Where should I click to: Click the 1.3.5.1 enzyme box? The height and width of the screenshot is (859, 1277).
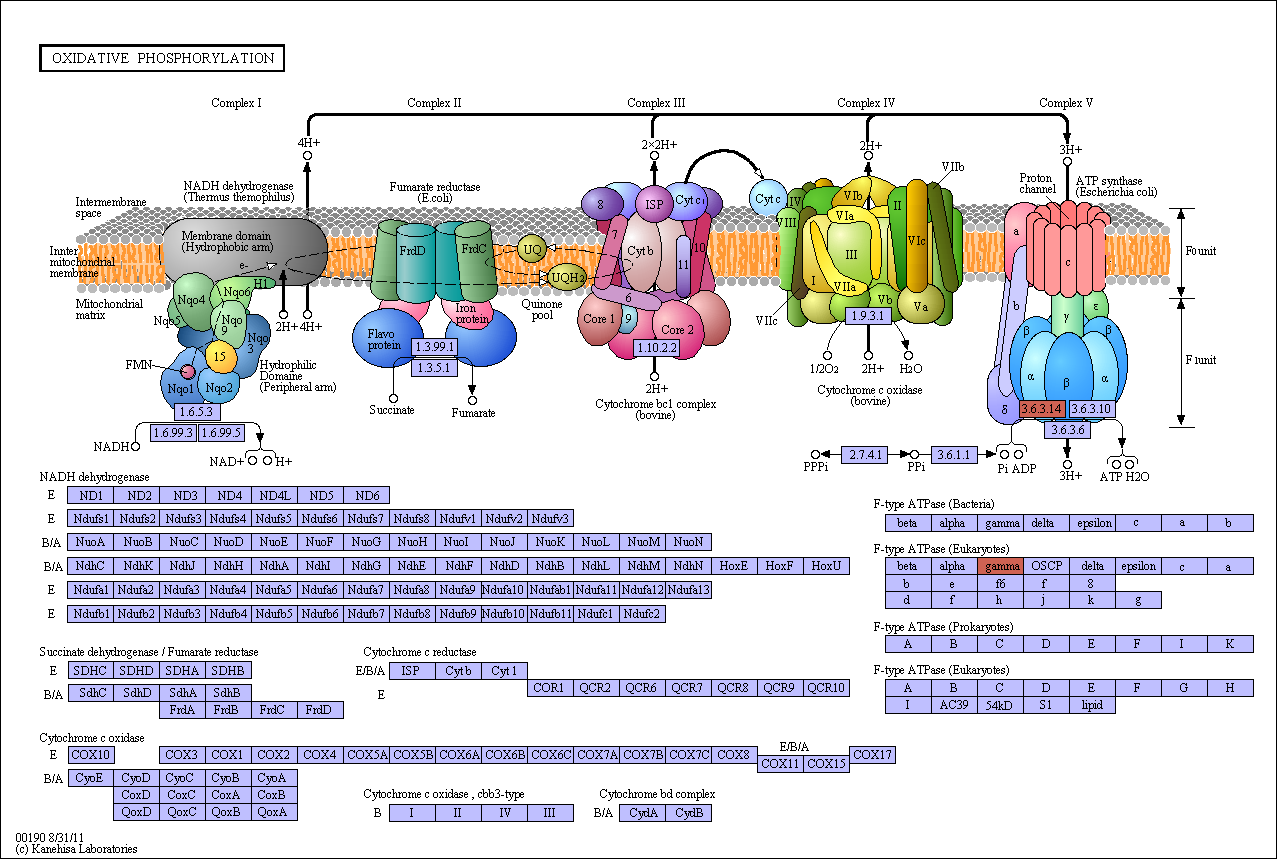coord(435,367)
